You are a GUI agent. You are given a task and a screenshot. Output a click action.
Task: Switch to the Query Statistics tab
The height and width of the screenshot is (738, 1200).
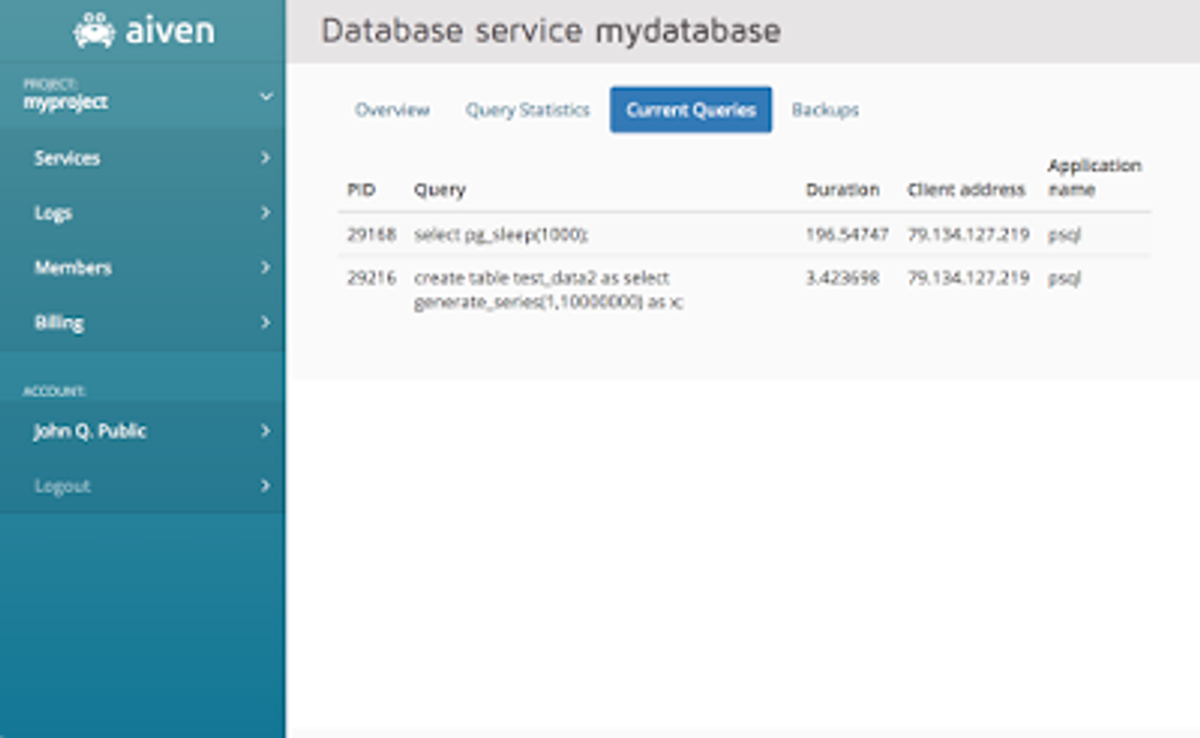click(527, 110)
